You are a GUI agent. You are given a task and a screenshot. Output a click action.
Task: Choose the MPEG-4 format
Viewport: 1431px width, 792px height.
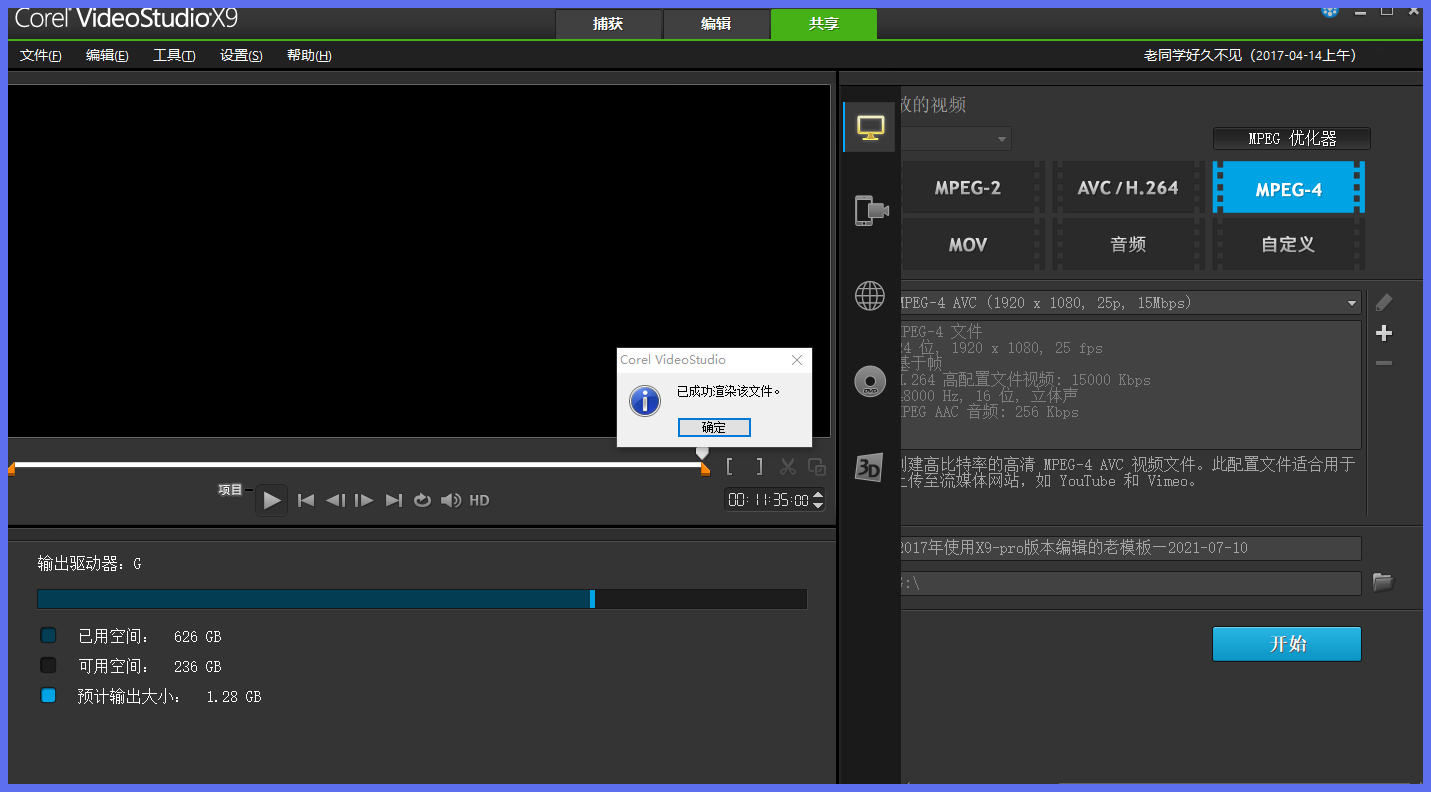(1289, 188)
